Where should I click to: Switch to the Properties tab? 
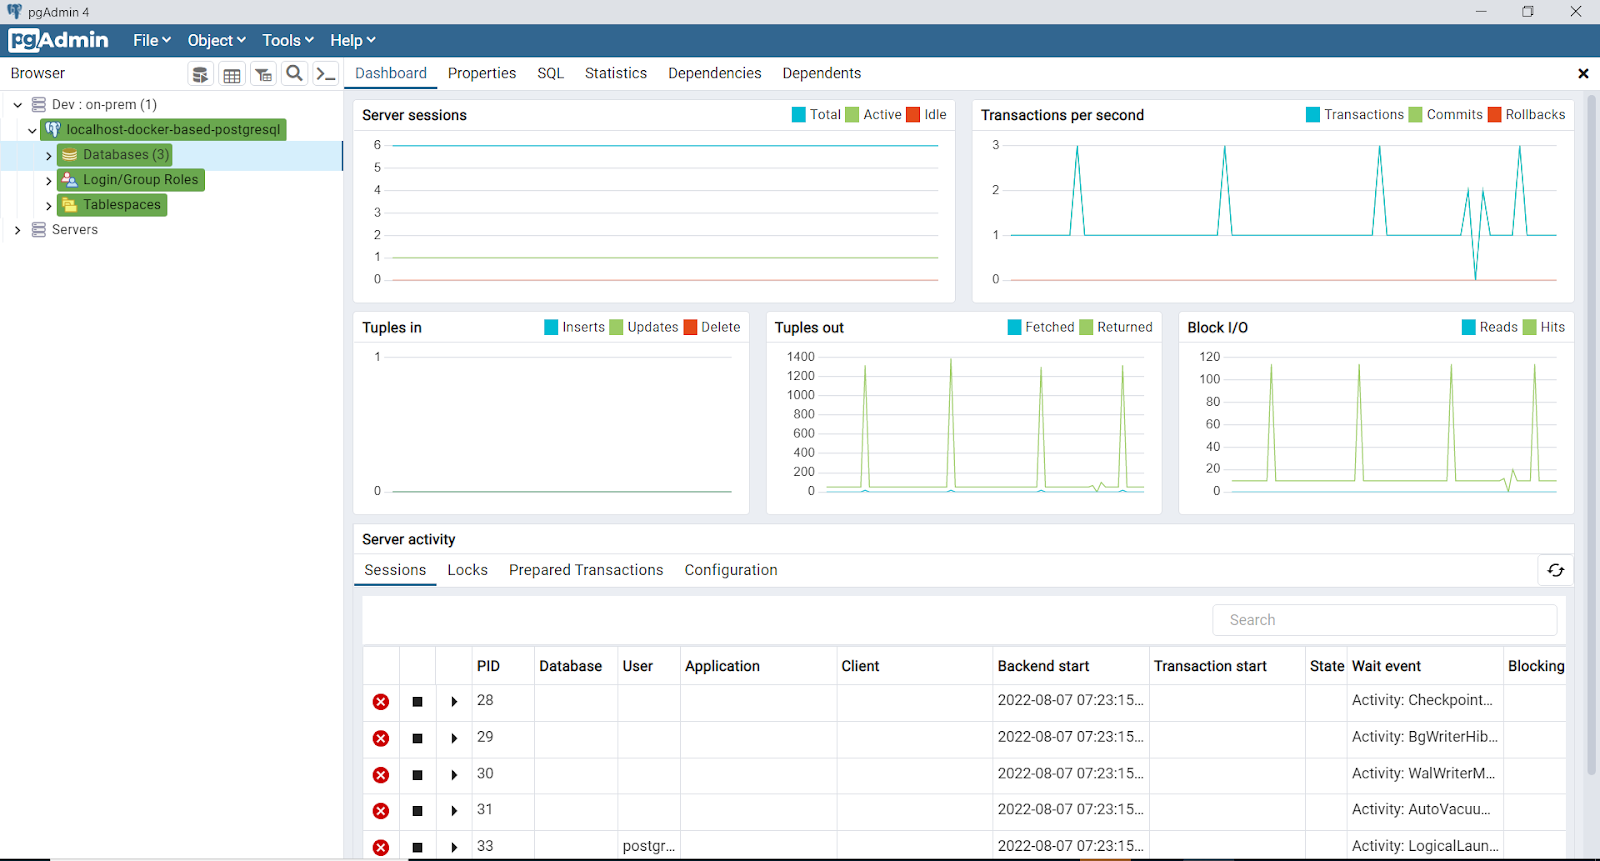point(482,73)
